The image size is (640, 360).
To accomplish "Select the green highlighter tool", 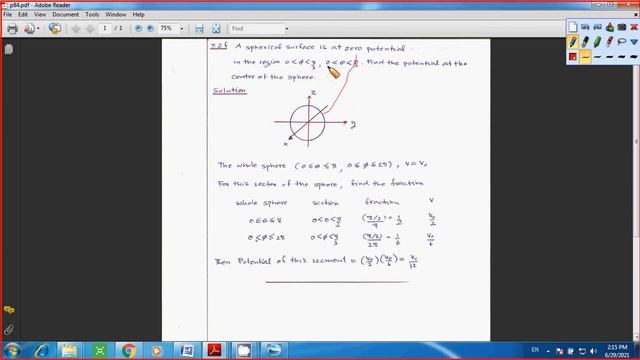I will tap(597, 42).
